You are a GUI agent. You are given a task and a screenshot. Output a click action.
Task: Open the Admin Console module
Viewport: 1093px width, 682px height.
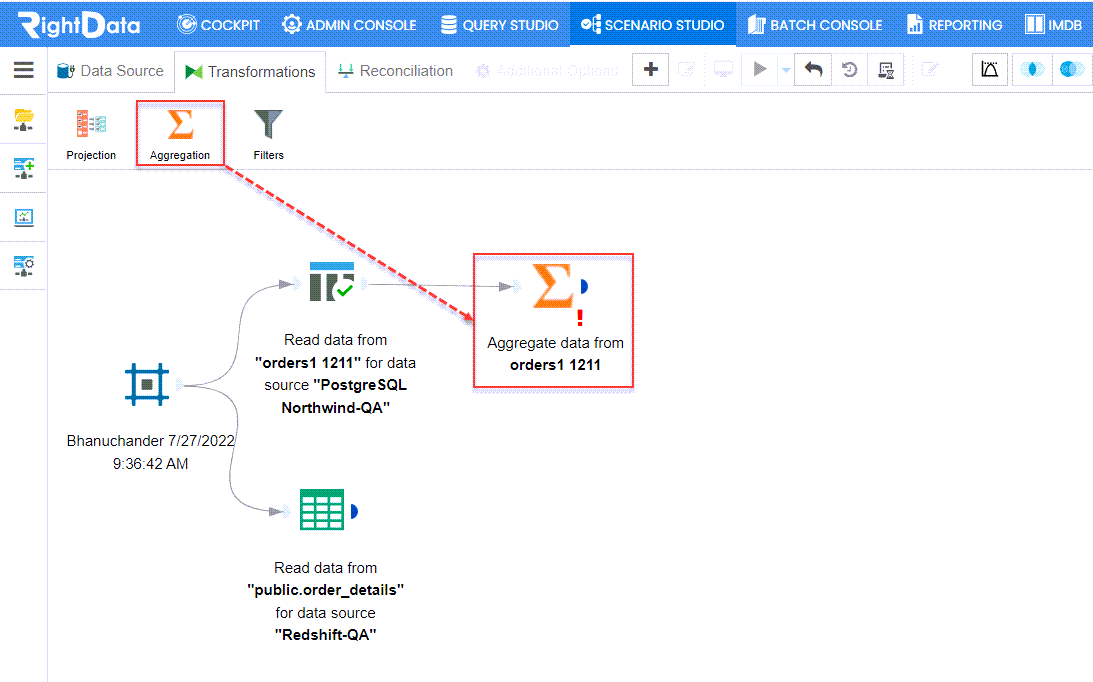pyautogui.click(x=349, y=25)
